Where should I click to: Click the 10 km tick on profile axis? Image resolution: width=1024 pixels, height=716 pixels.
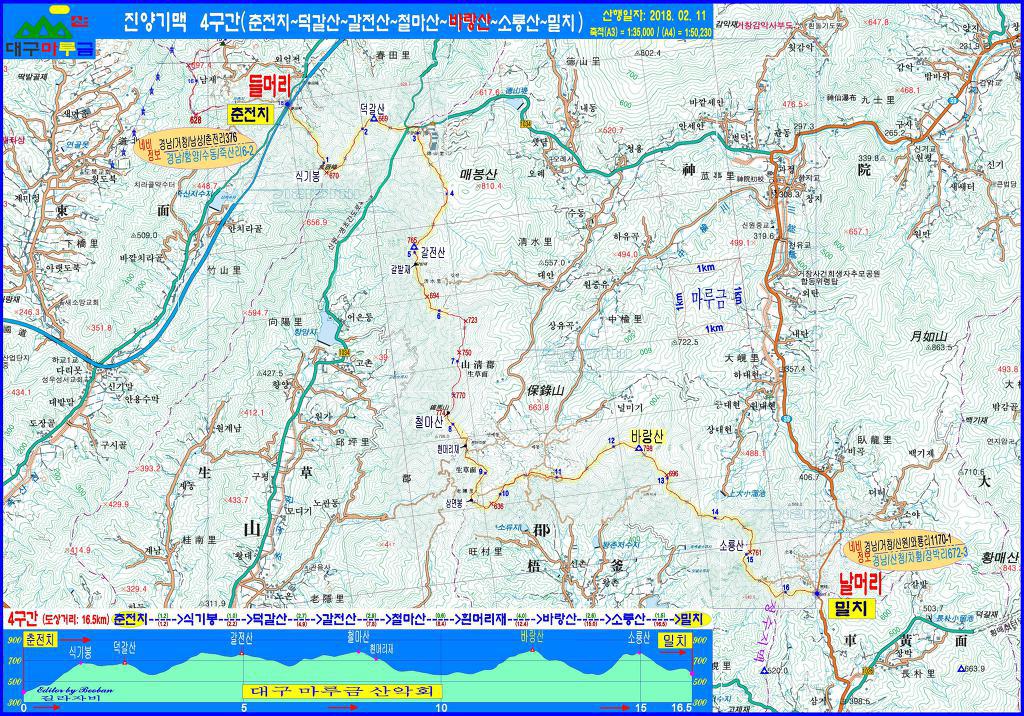[x=441, y=708]
